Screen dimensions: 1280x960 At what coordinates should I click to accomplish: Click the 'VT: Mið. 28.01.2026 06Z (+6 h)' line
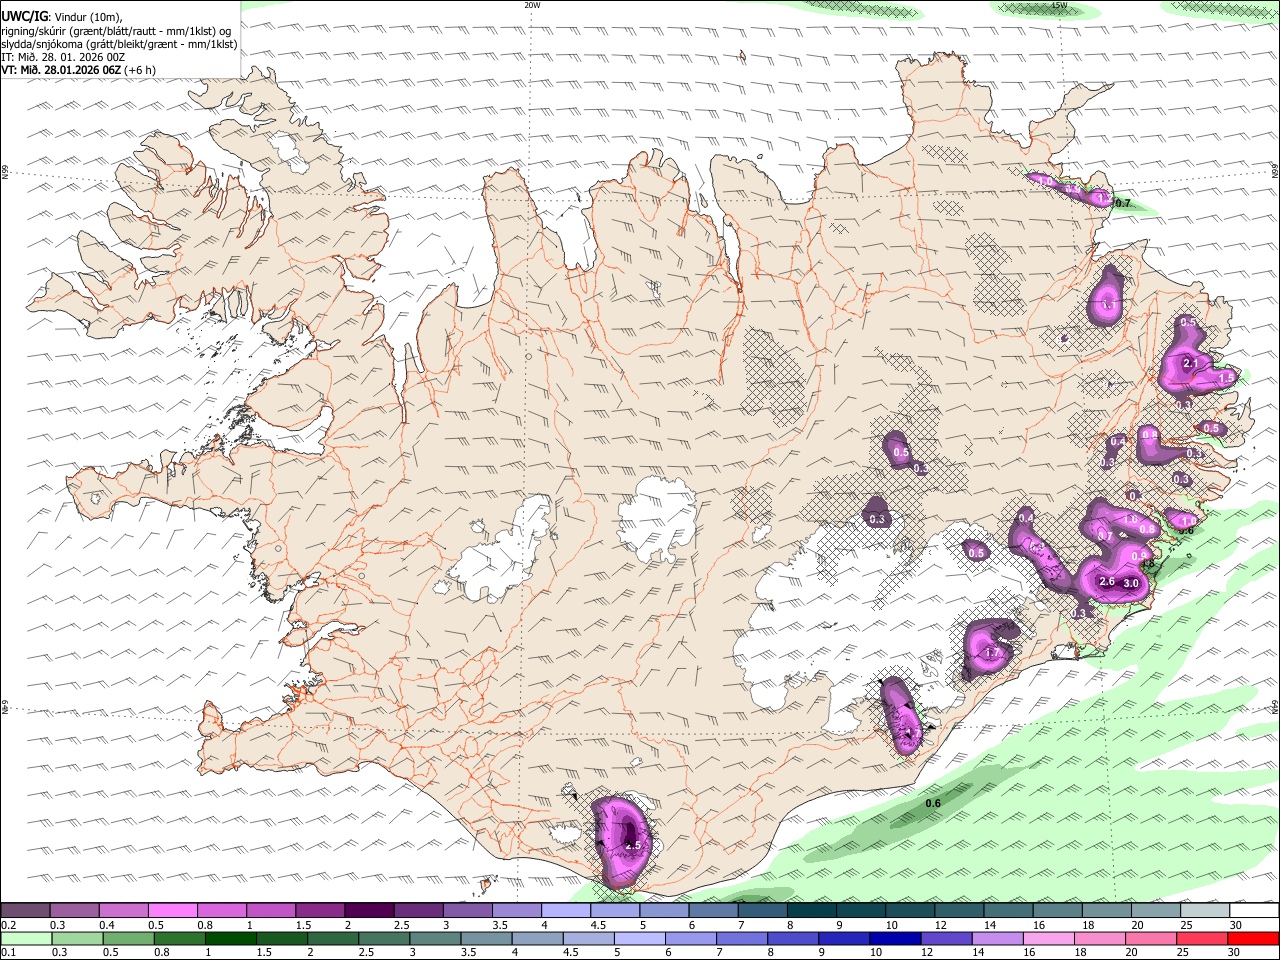coord(79,70)
